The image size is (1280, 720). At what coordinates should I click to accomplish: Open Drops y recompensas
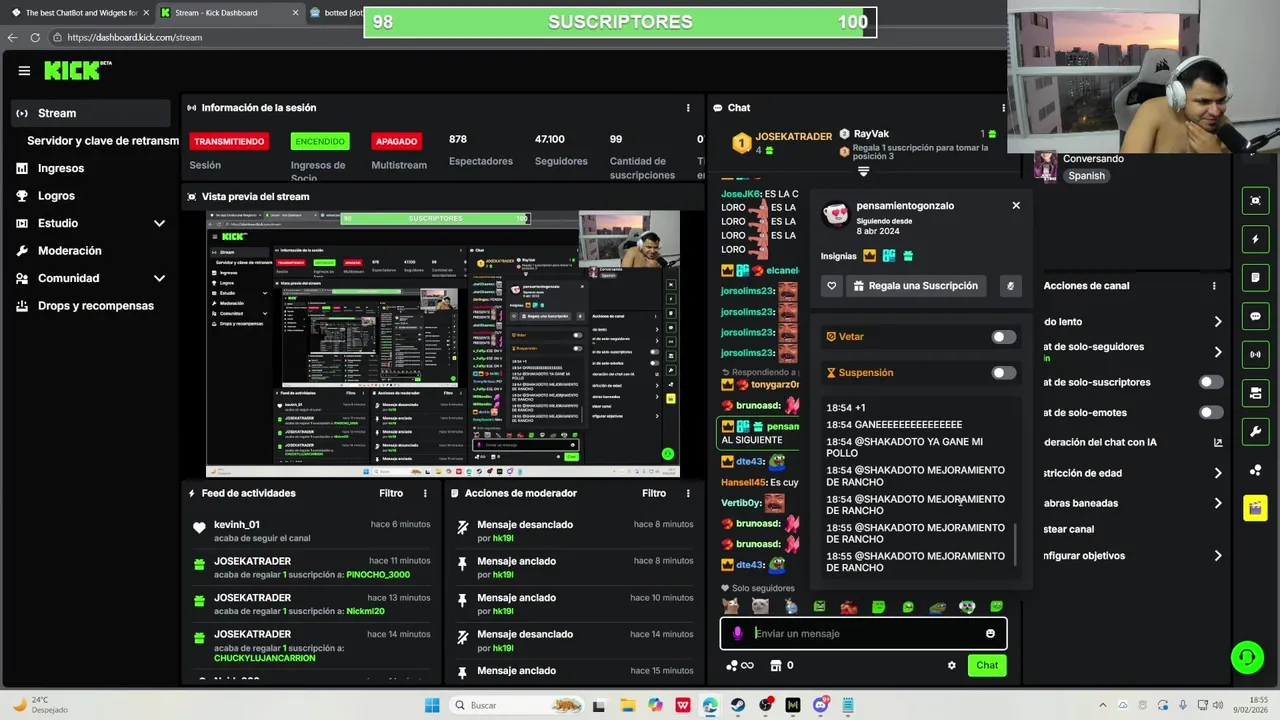pyautogui.click(x=96, y=306)
